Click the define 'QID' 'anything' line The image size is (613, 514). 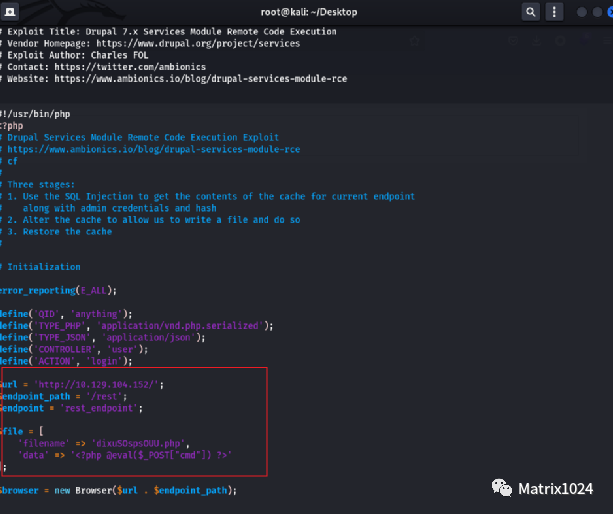point(66,314)
